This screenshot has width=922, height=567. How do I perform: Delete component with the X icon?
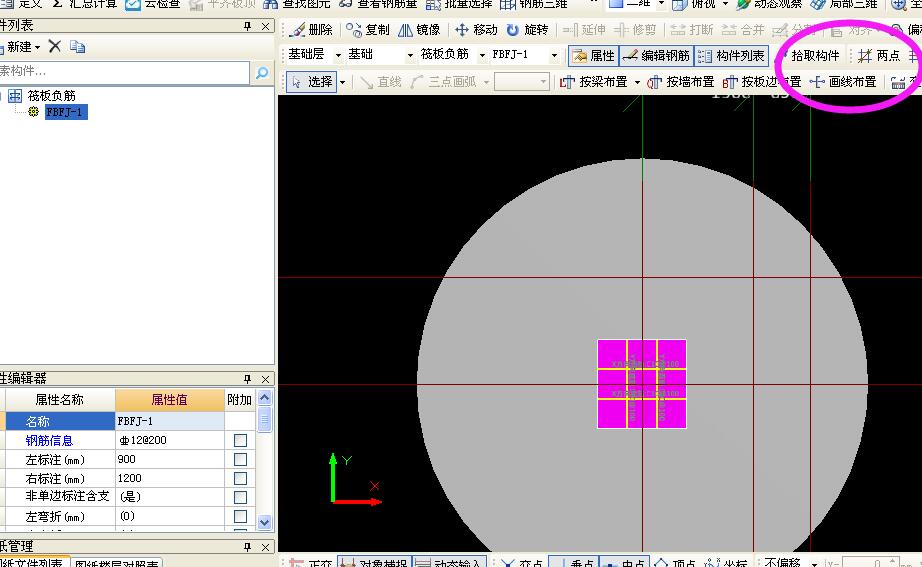click(55, 46)
